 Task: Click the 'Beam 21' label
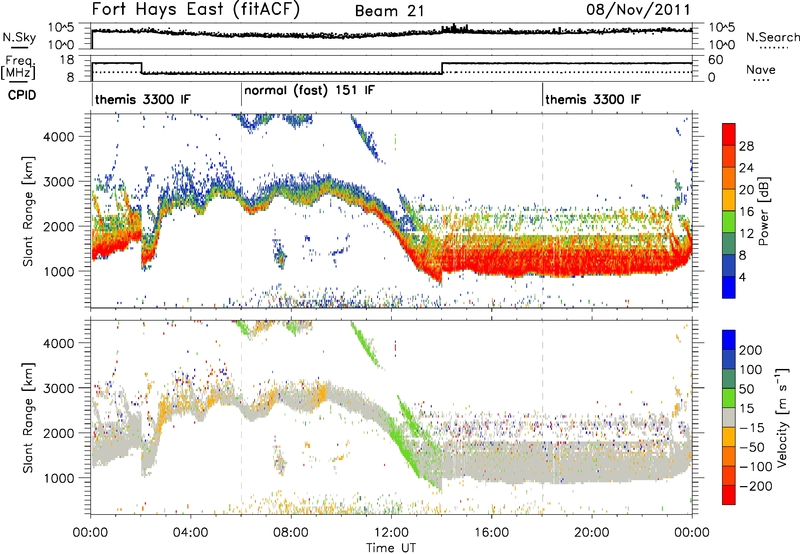point(390,11)
